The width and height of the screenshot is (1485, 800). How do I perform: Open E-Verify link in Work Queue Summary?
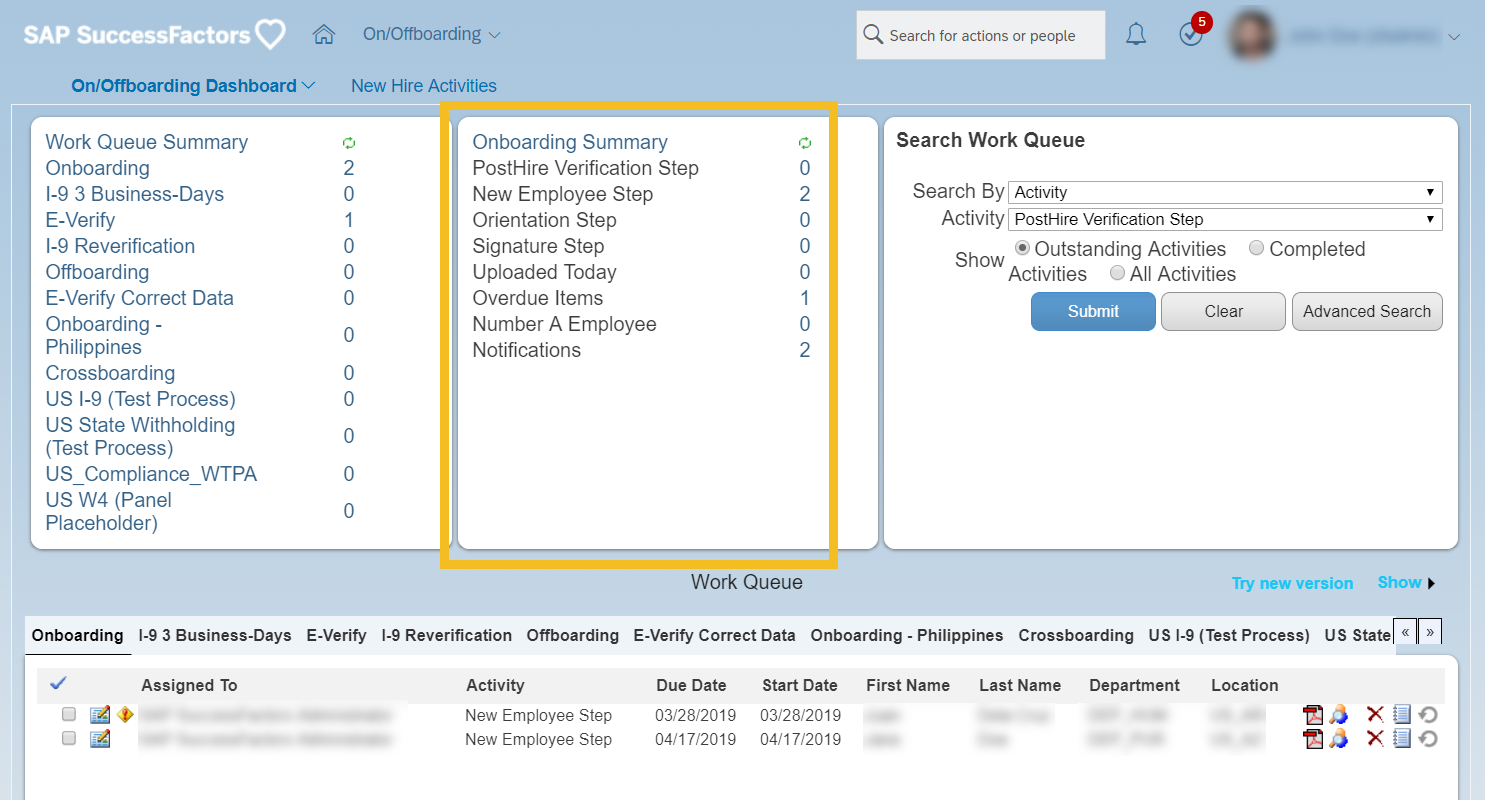80,220
